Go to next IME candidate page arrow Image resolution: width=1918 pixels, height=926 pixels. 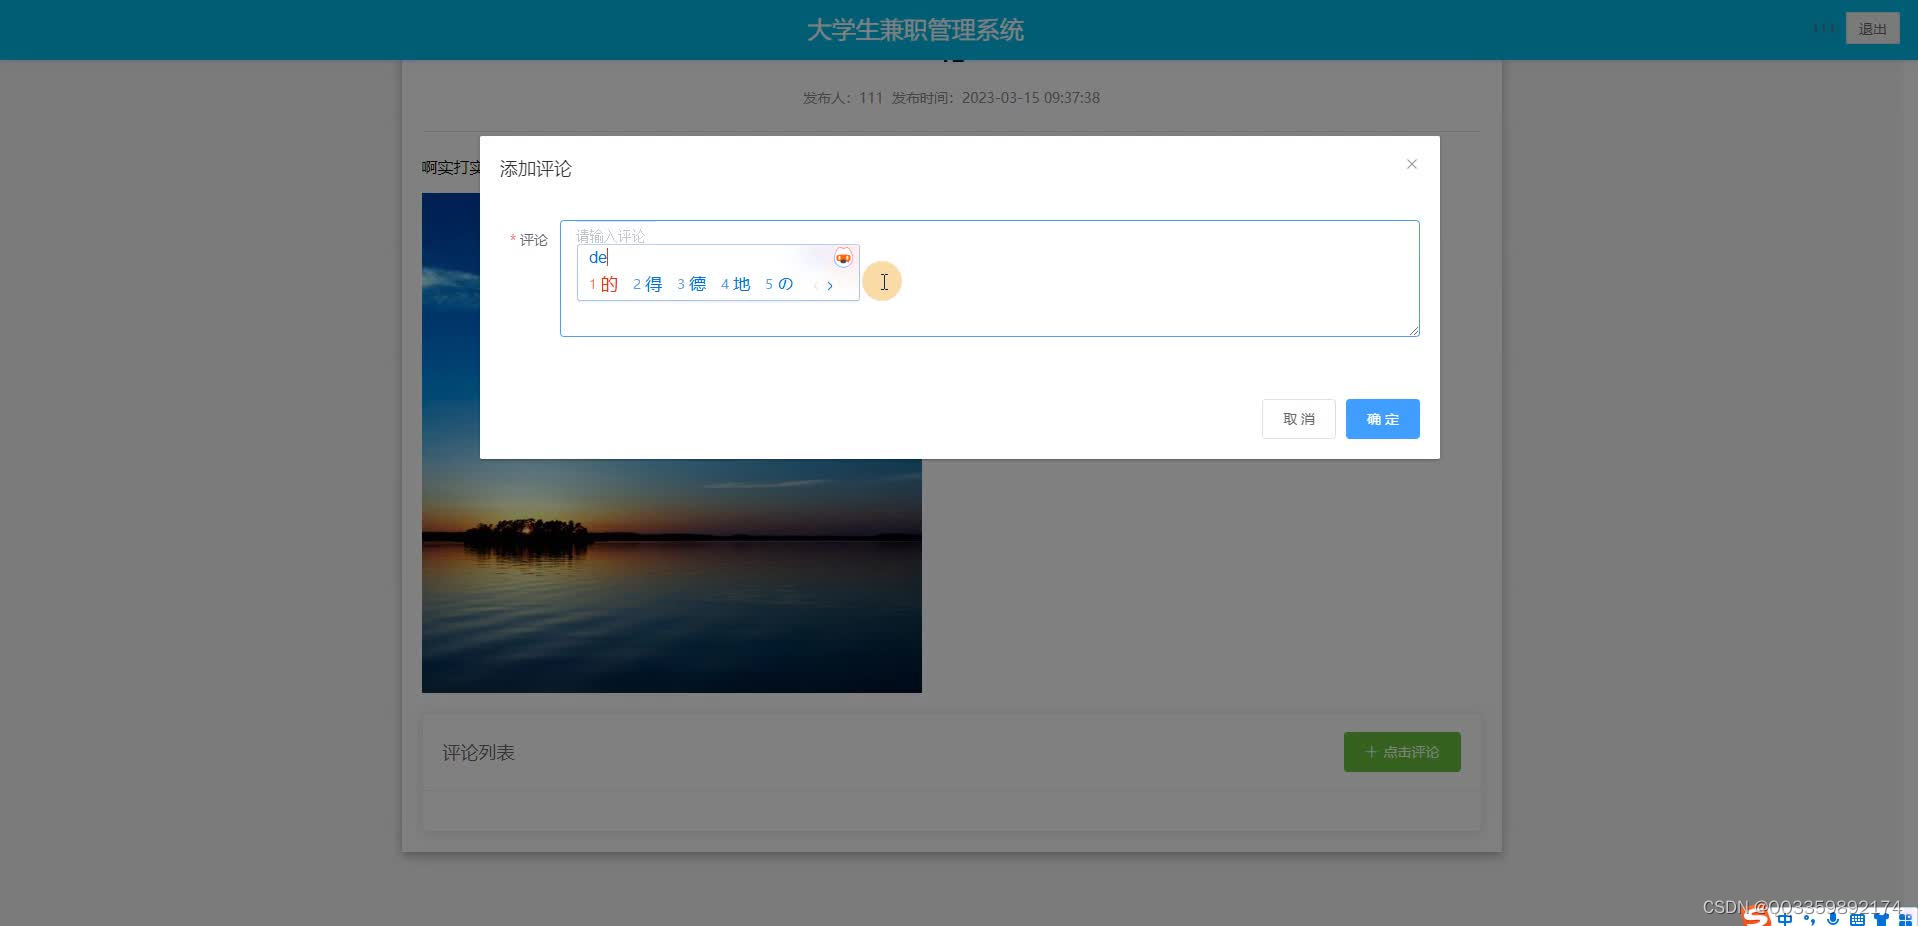point(830,285)
